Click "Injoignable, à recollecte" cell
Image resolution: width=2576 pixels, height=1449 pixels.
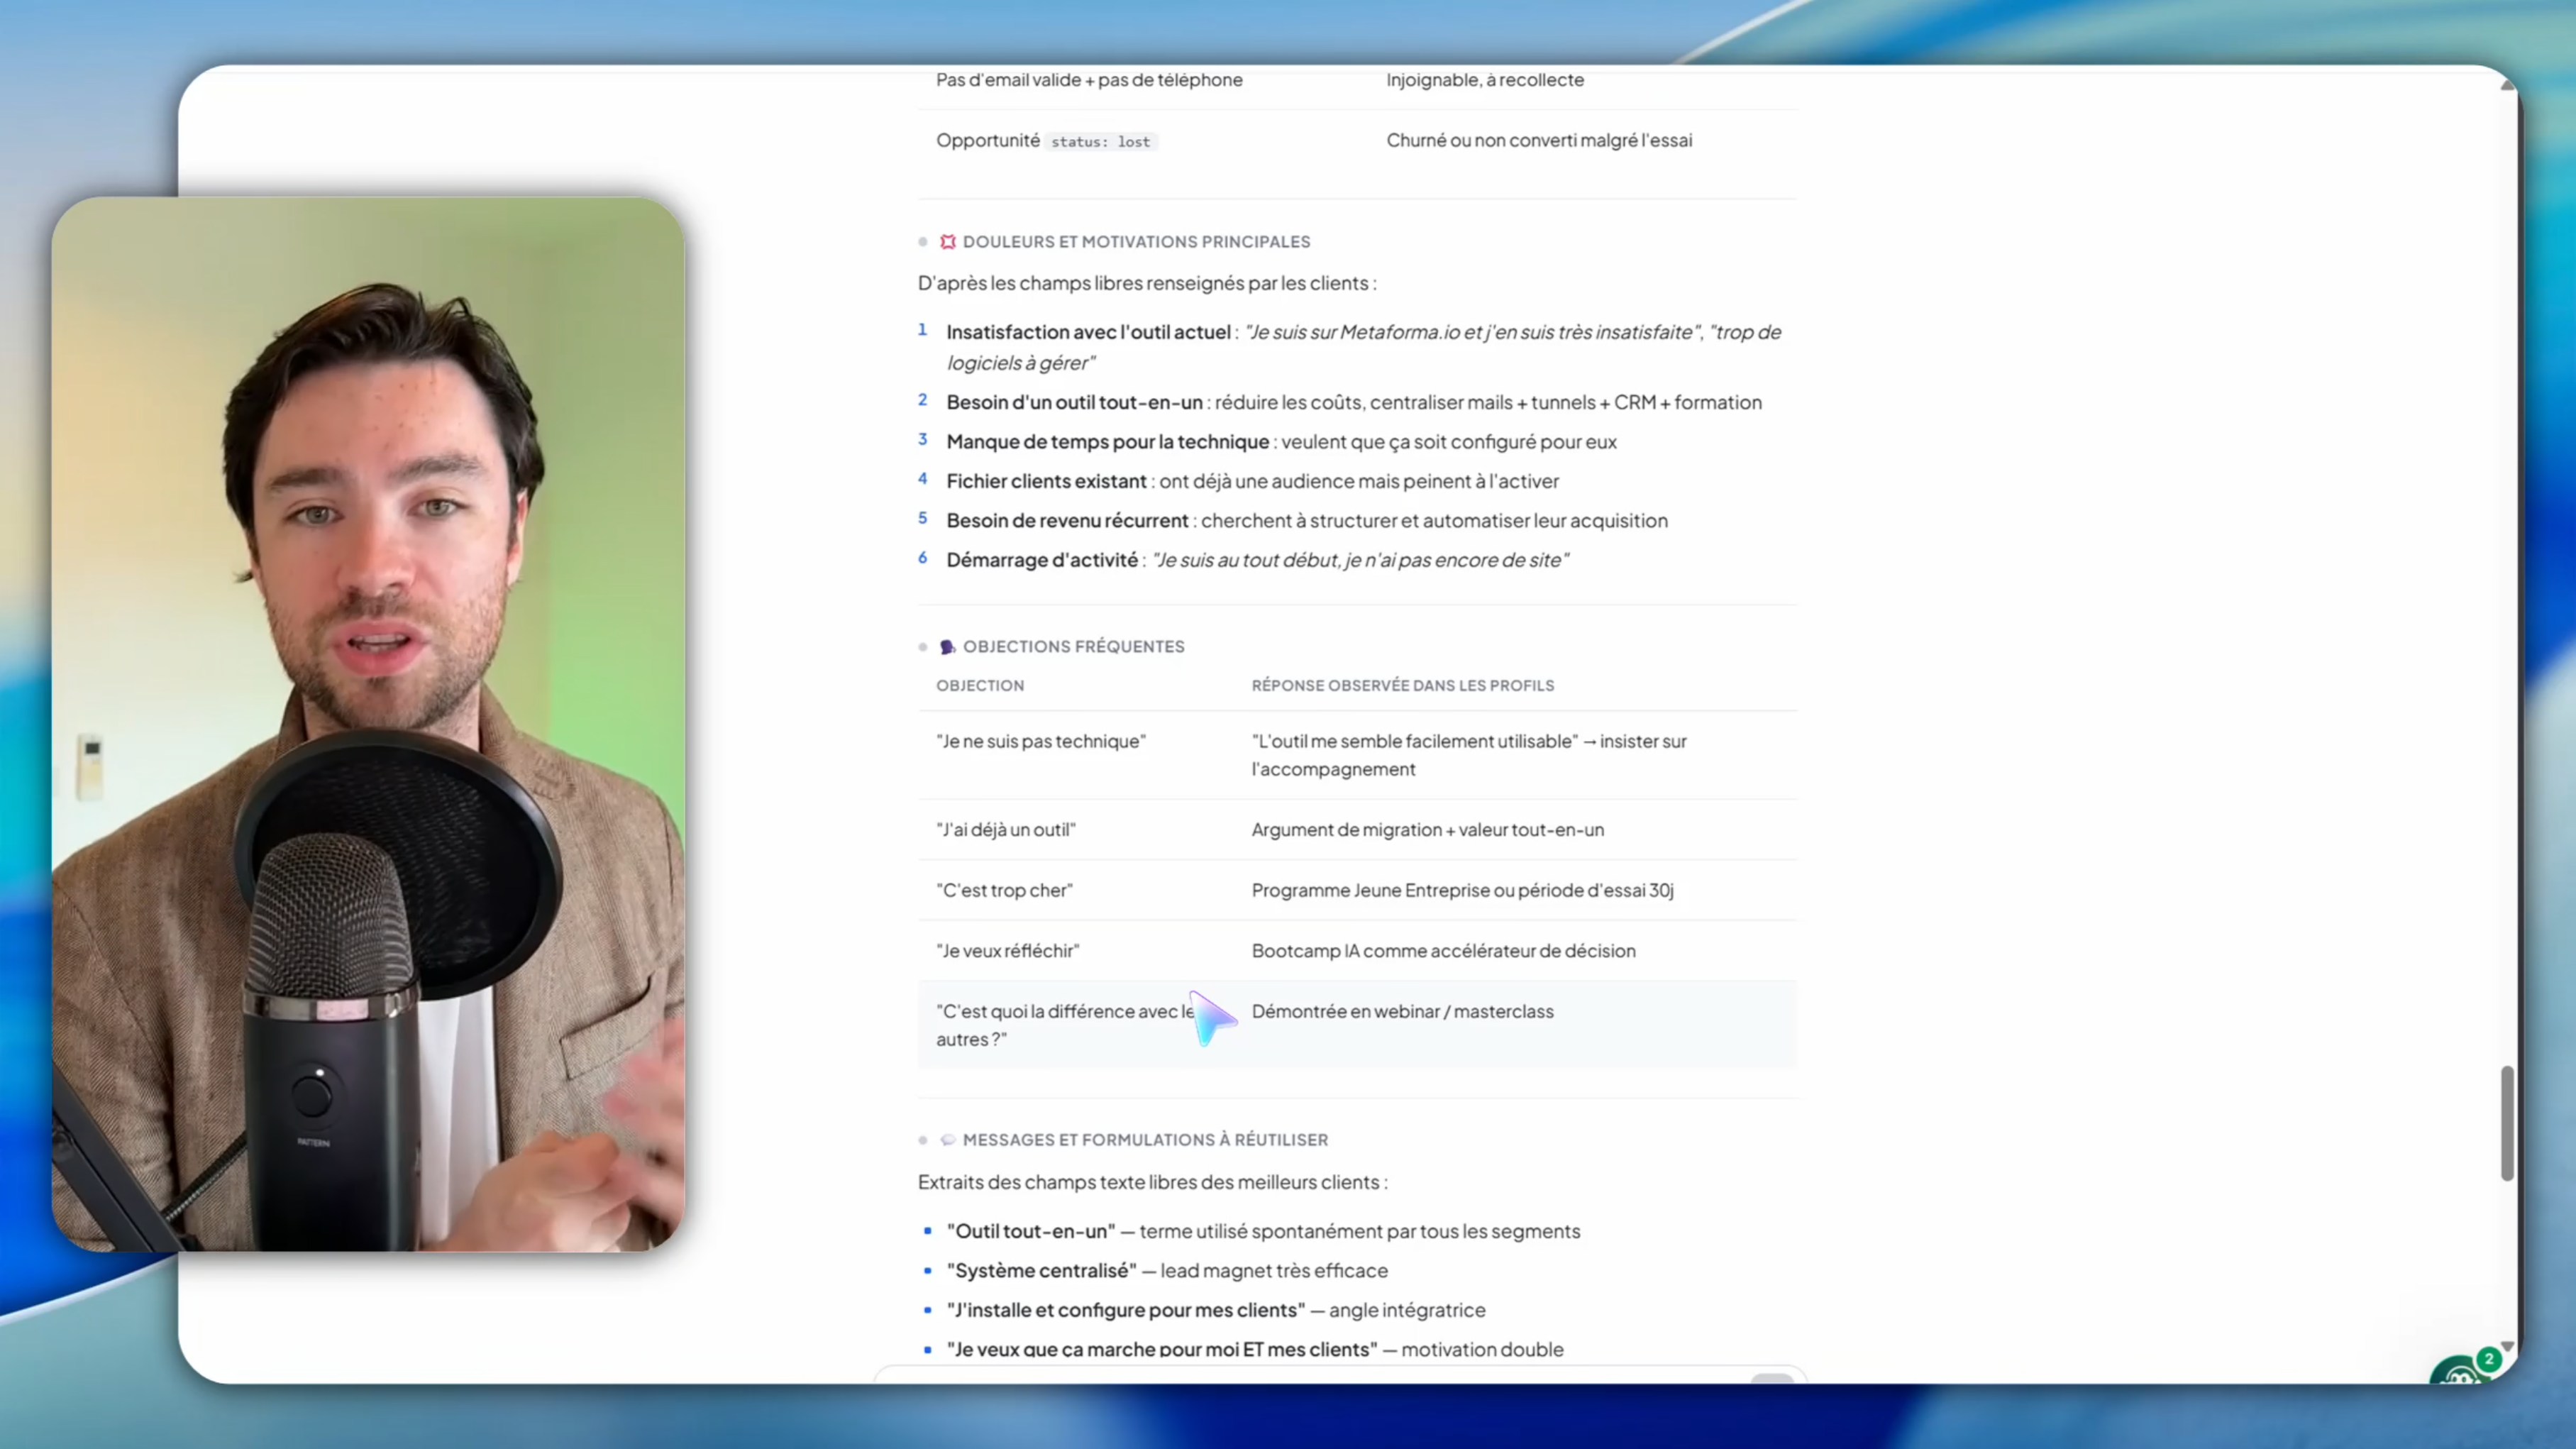[x=1485, y=80]
